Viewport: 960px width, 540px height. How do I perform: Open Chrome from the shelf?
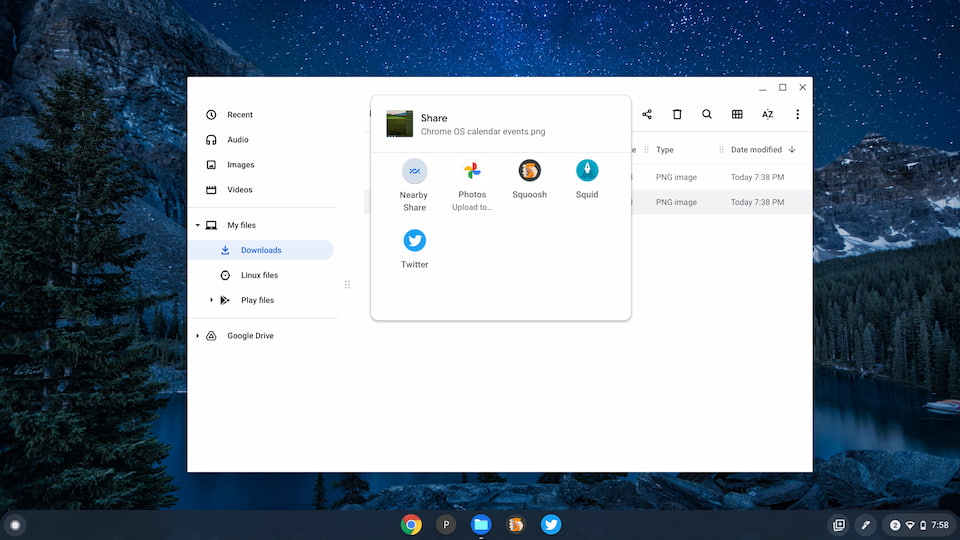pyautogui.click(x=411, y=525)
